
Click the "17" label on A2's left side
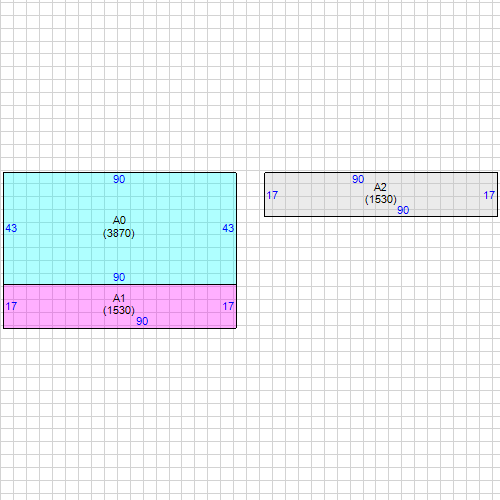[x=272, y=195]
